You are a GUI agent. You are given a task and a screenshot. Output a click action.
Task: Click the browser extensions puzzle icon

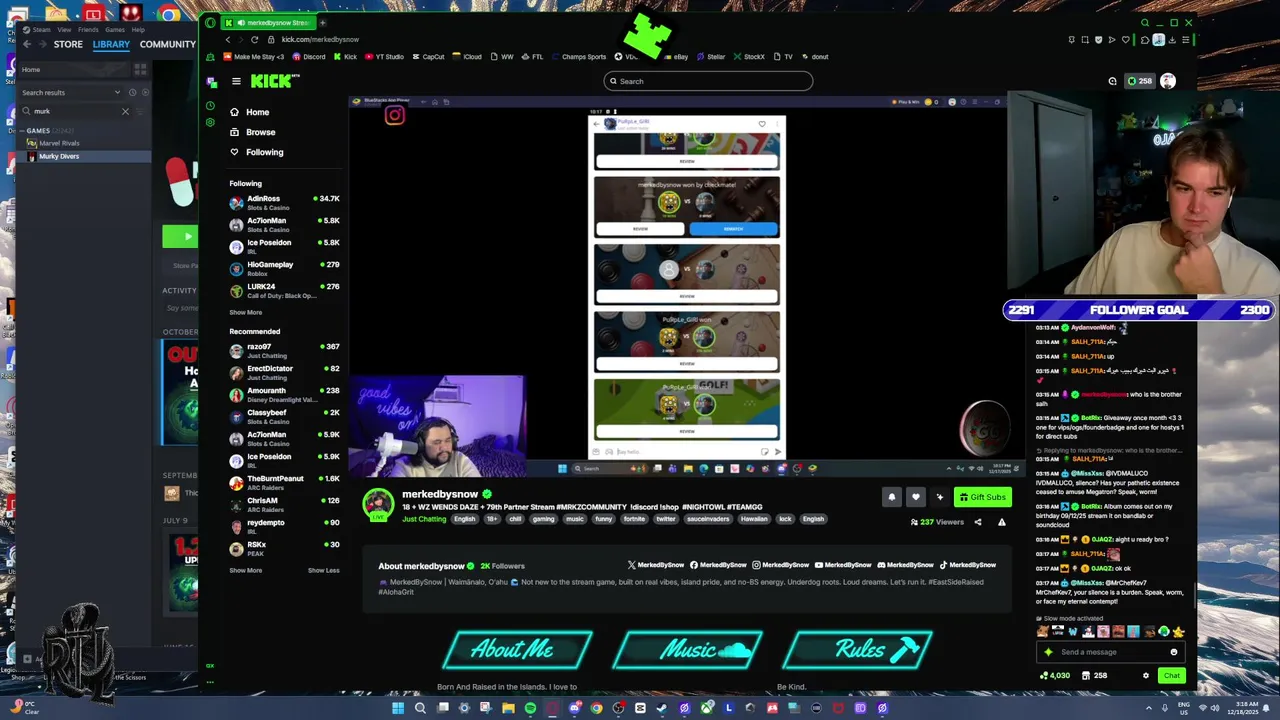1145,40
